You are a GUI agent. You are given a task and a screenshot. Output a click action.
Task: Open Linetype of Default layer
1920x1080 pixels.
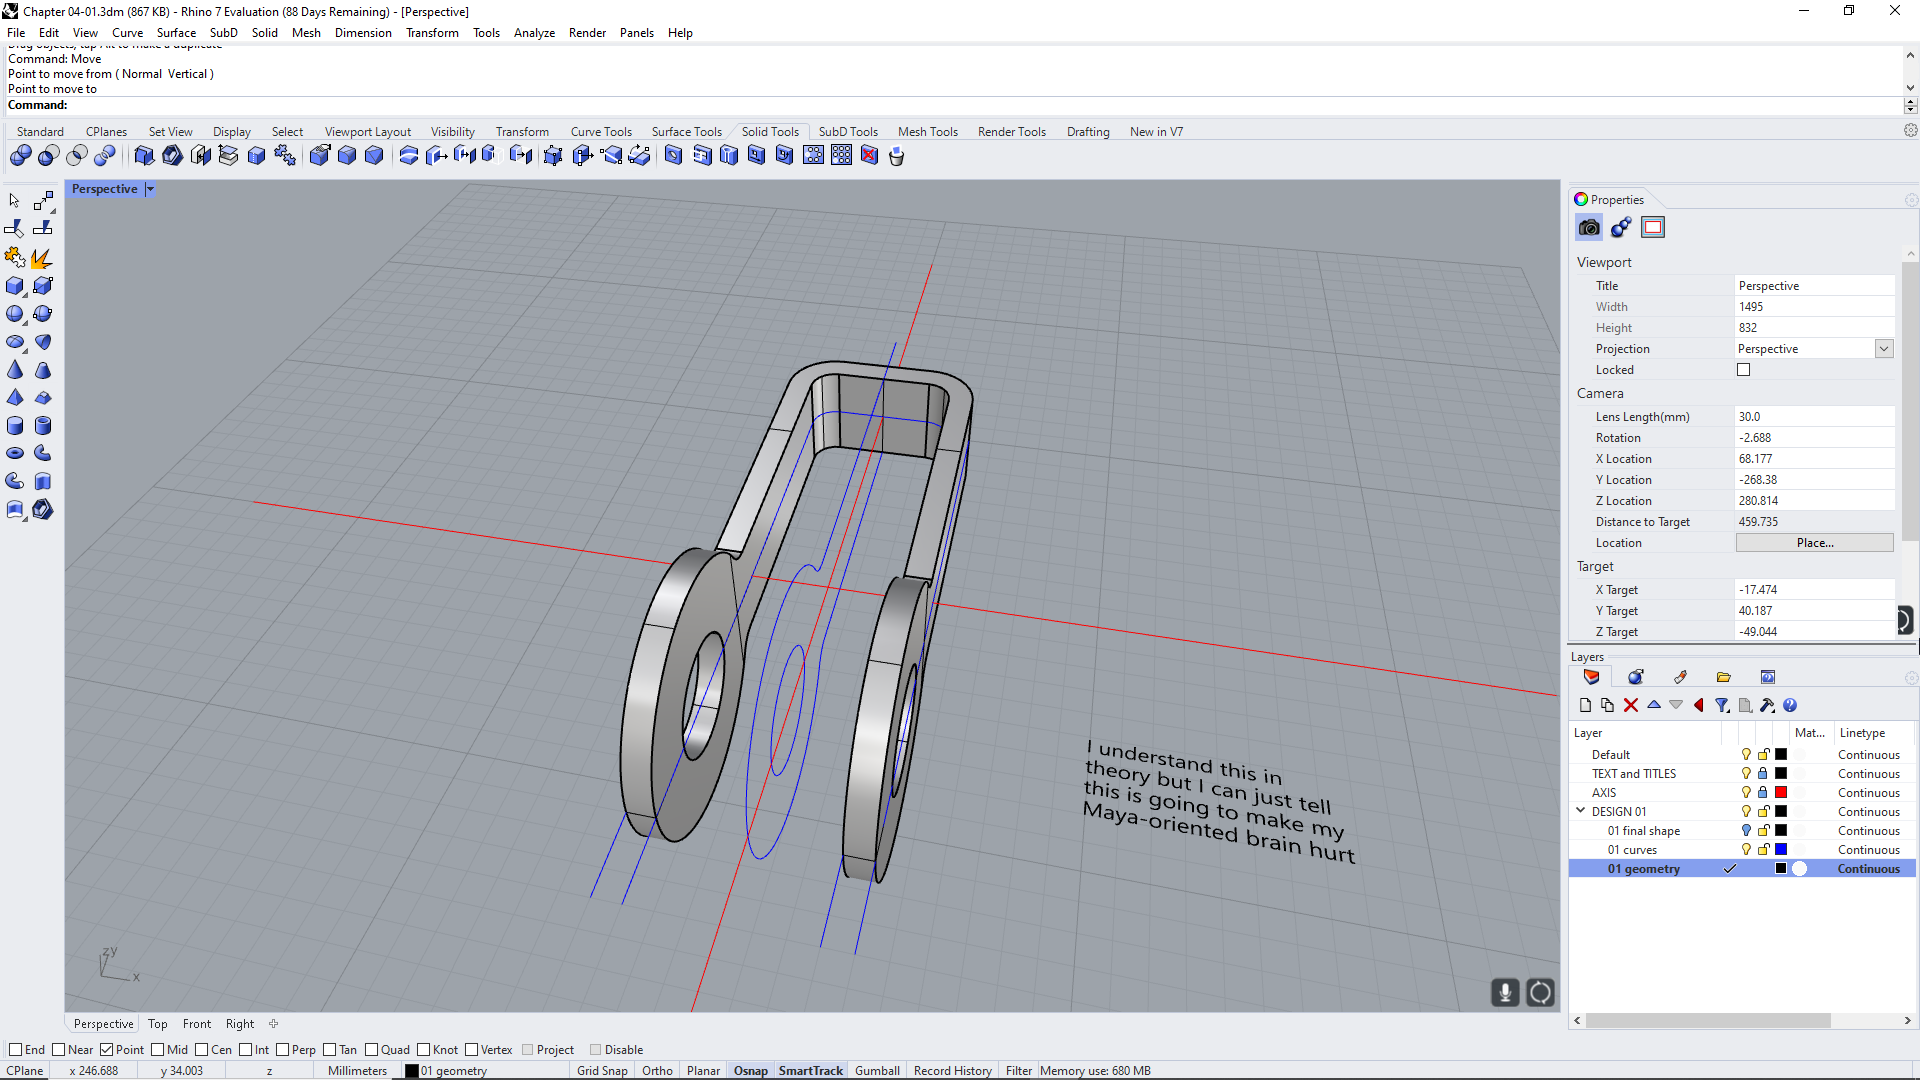[x=1868, y=755]
